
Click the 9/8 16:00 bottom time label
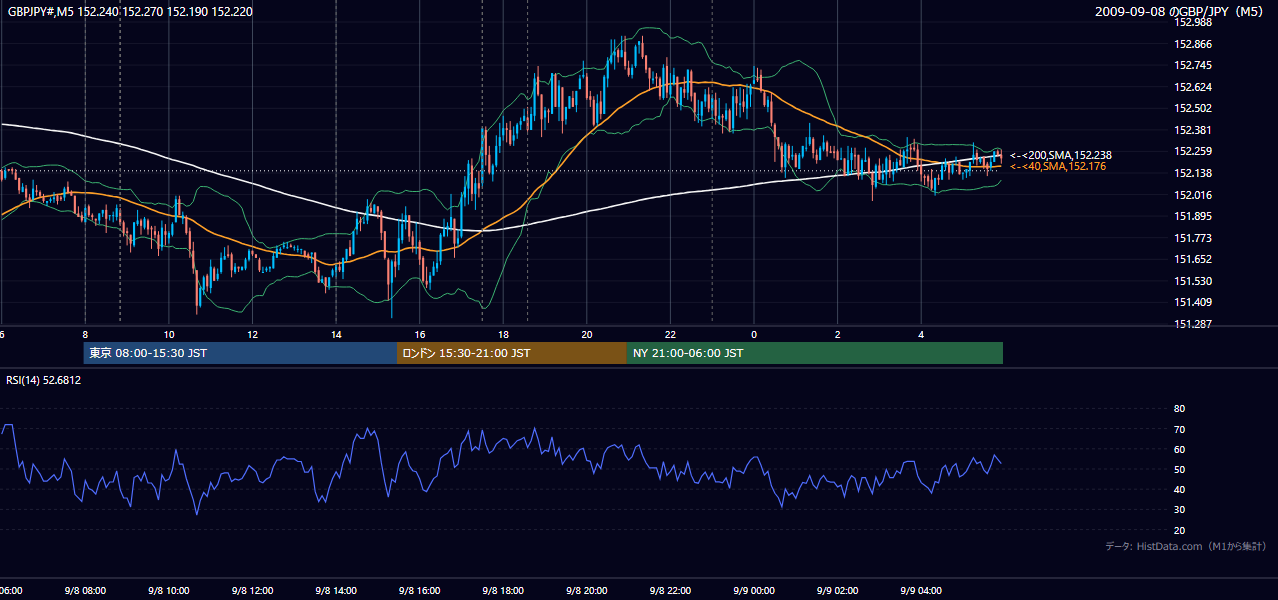[420, 591]
